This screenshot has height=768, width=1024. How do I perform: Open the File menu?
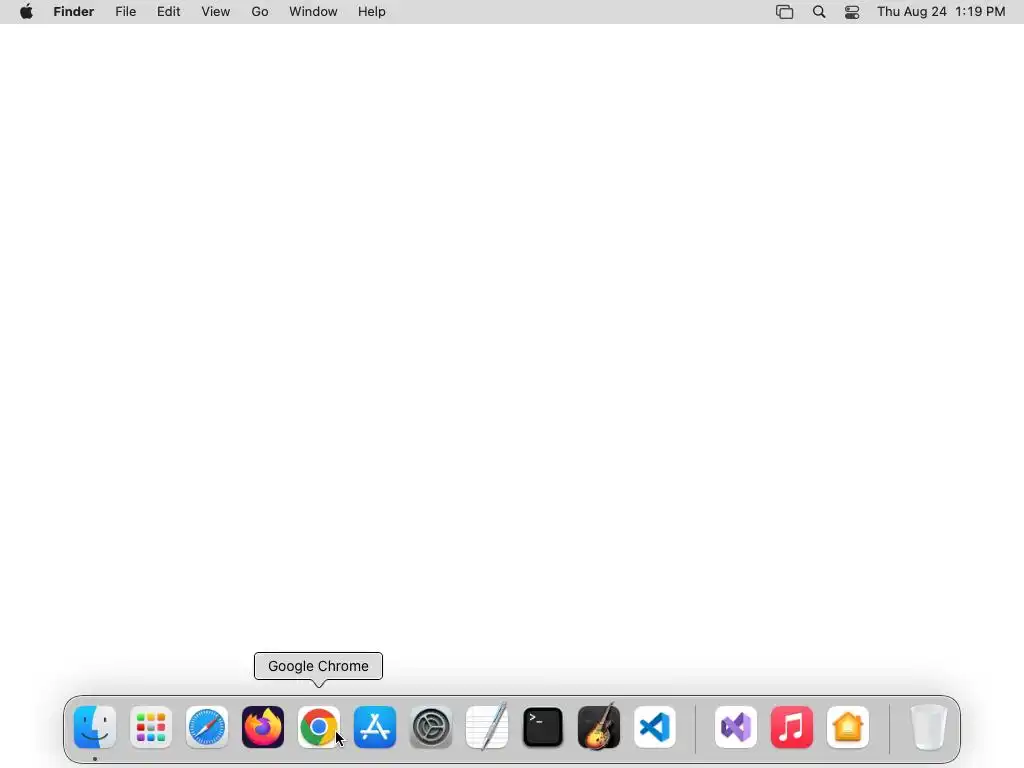coord(125,12)
